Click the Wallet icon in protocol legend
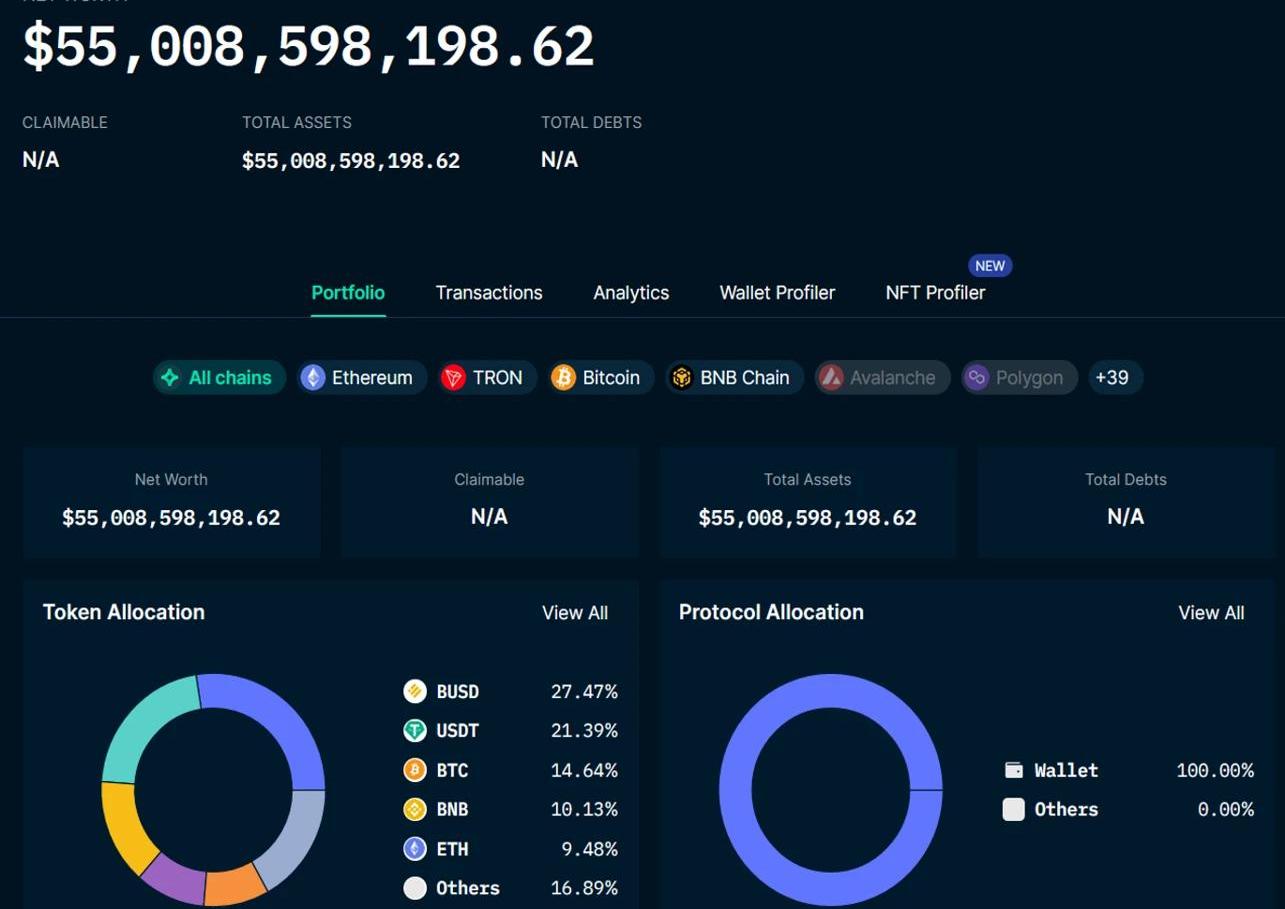Screen dimensions: 1285x909 pos(1014,770)
